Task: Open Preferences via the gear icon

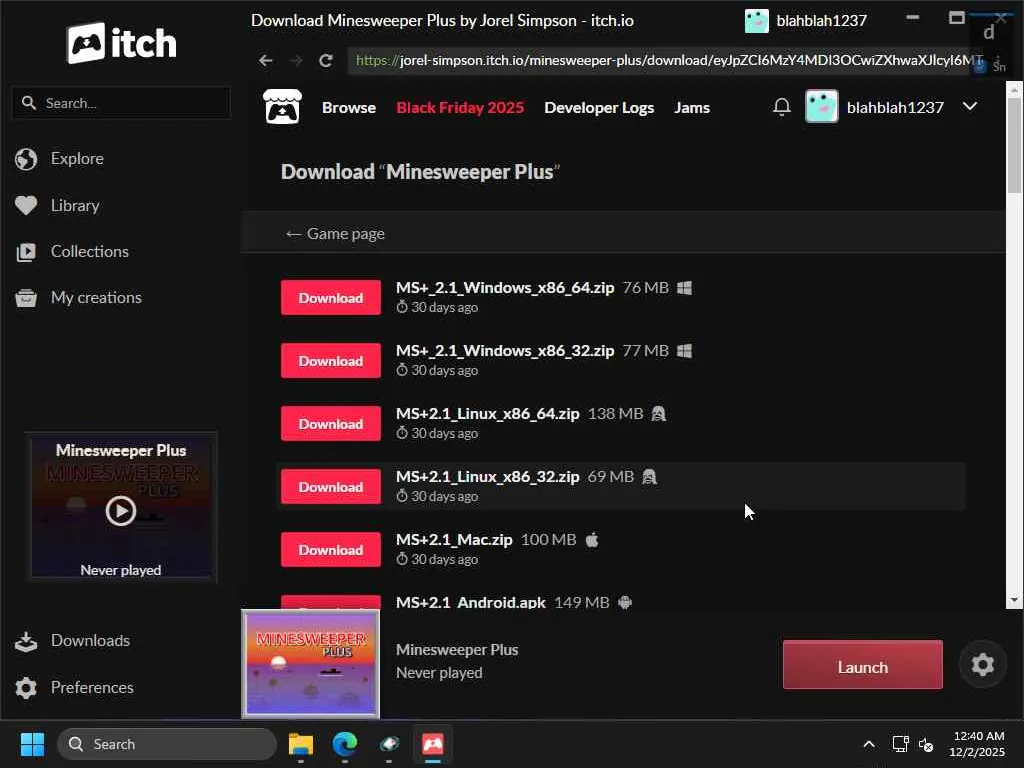Action: 26,688
